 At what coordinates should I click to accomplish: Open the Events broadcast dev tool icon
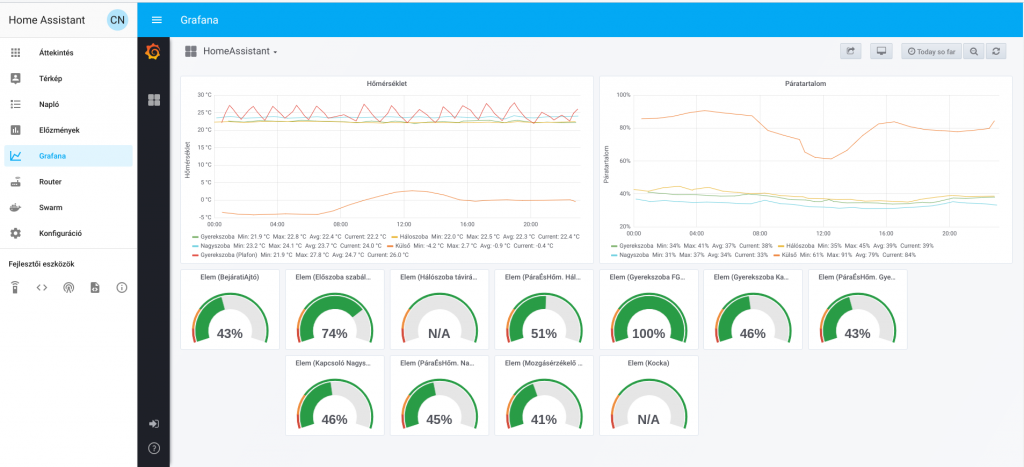pos(69,287)
